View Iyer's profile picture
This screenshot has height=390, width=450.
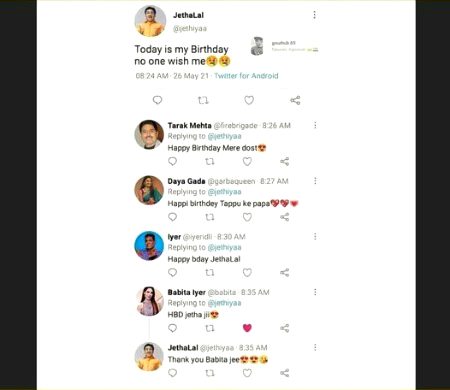coord(149,246)
